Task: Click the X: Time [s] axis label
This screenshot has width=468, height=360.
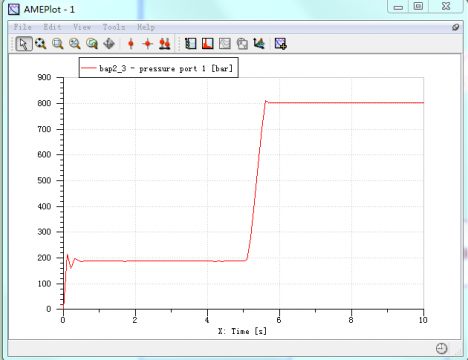Action: 243,331
